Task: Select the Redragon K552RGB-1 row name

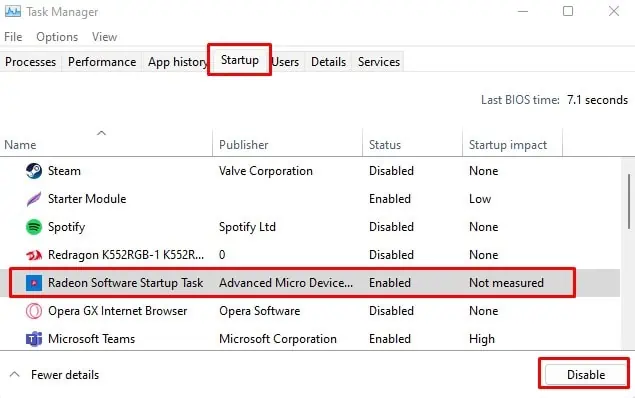Action: point(126,255)
